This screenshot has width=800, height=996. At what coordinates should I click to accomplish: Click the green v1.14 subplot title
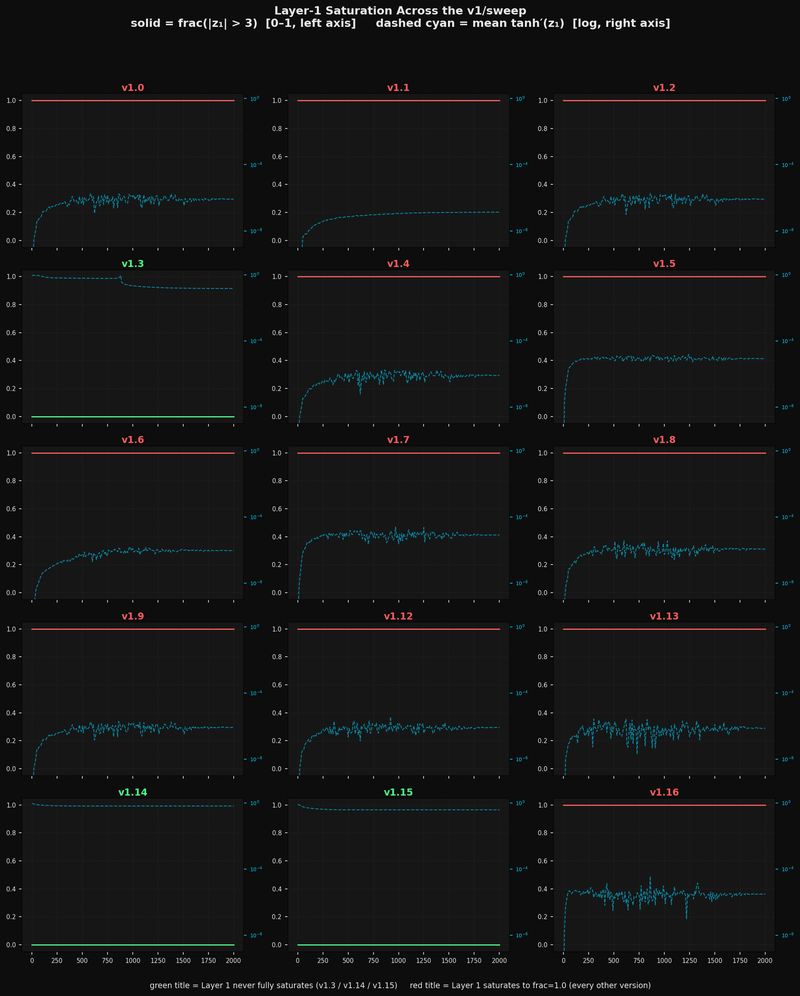click(x=133, y=792)
